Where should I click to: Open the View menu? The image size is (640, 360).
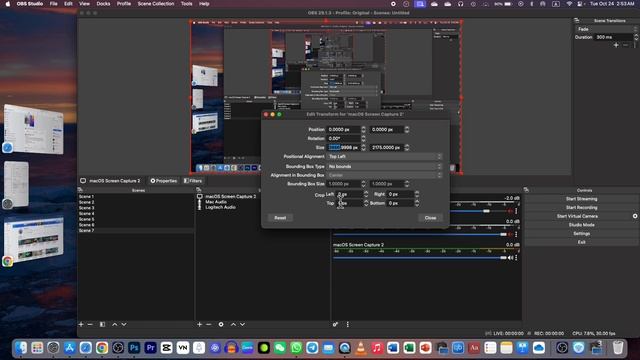point(84,4)
